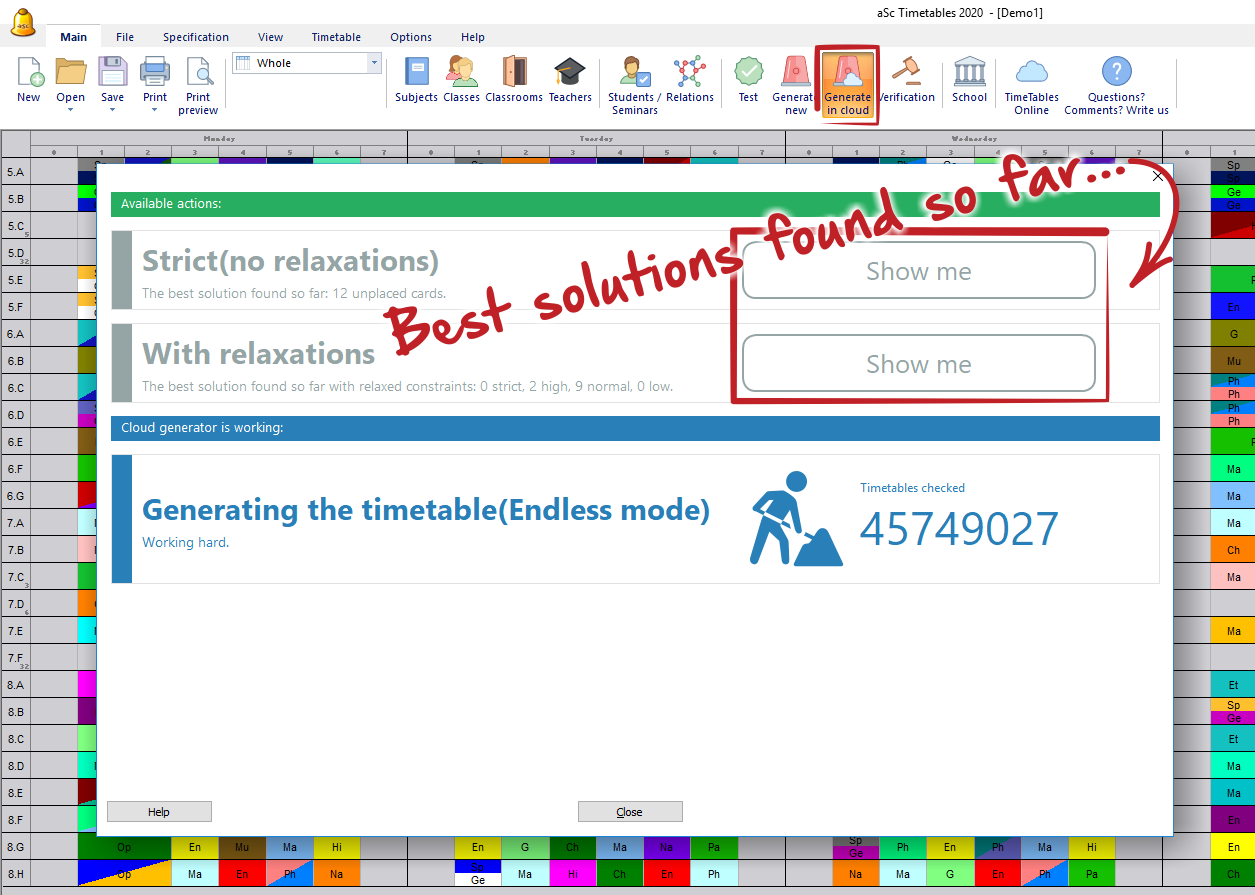Select the 8.G row header

[x=15, y=847]
